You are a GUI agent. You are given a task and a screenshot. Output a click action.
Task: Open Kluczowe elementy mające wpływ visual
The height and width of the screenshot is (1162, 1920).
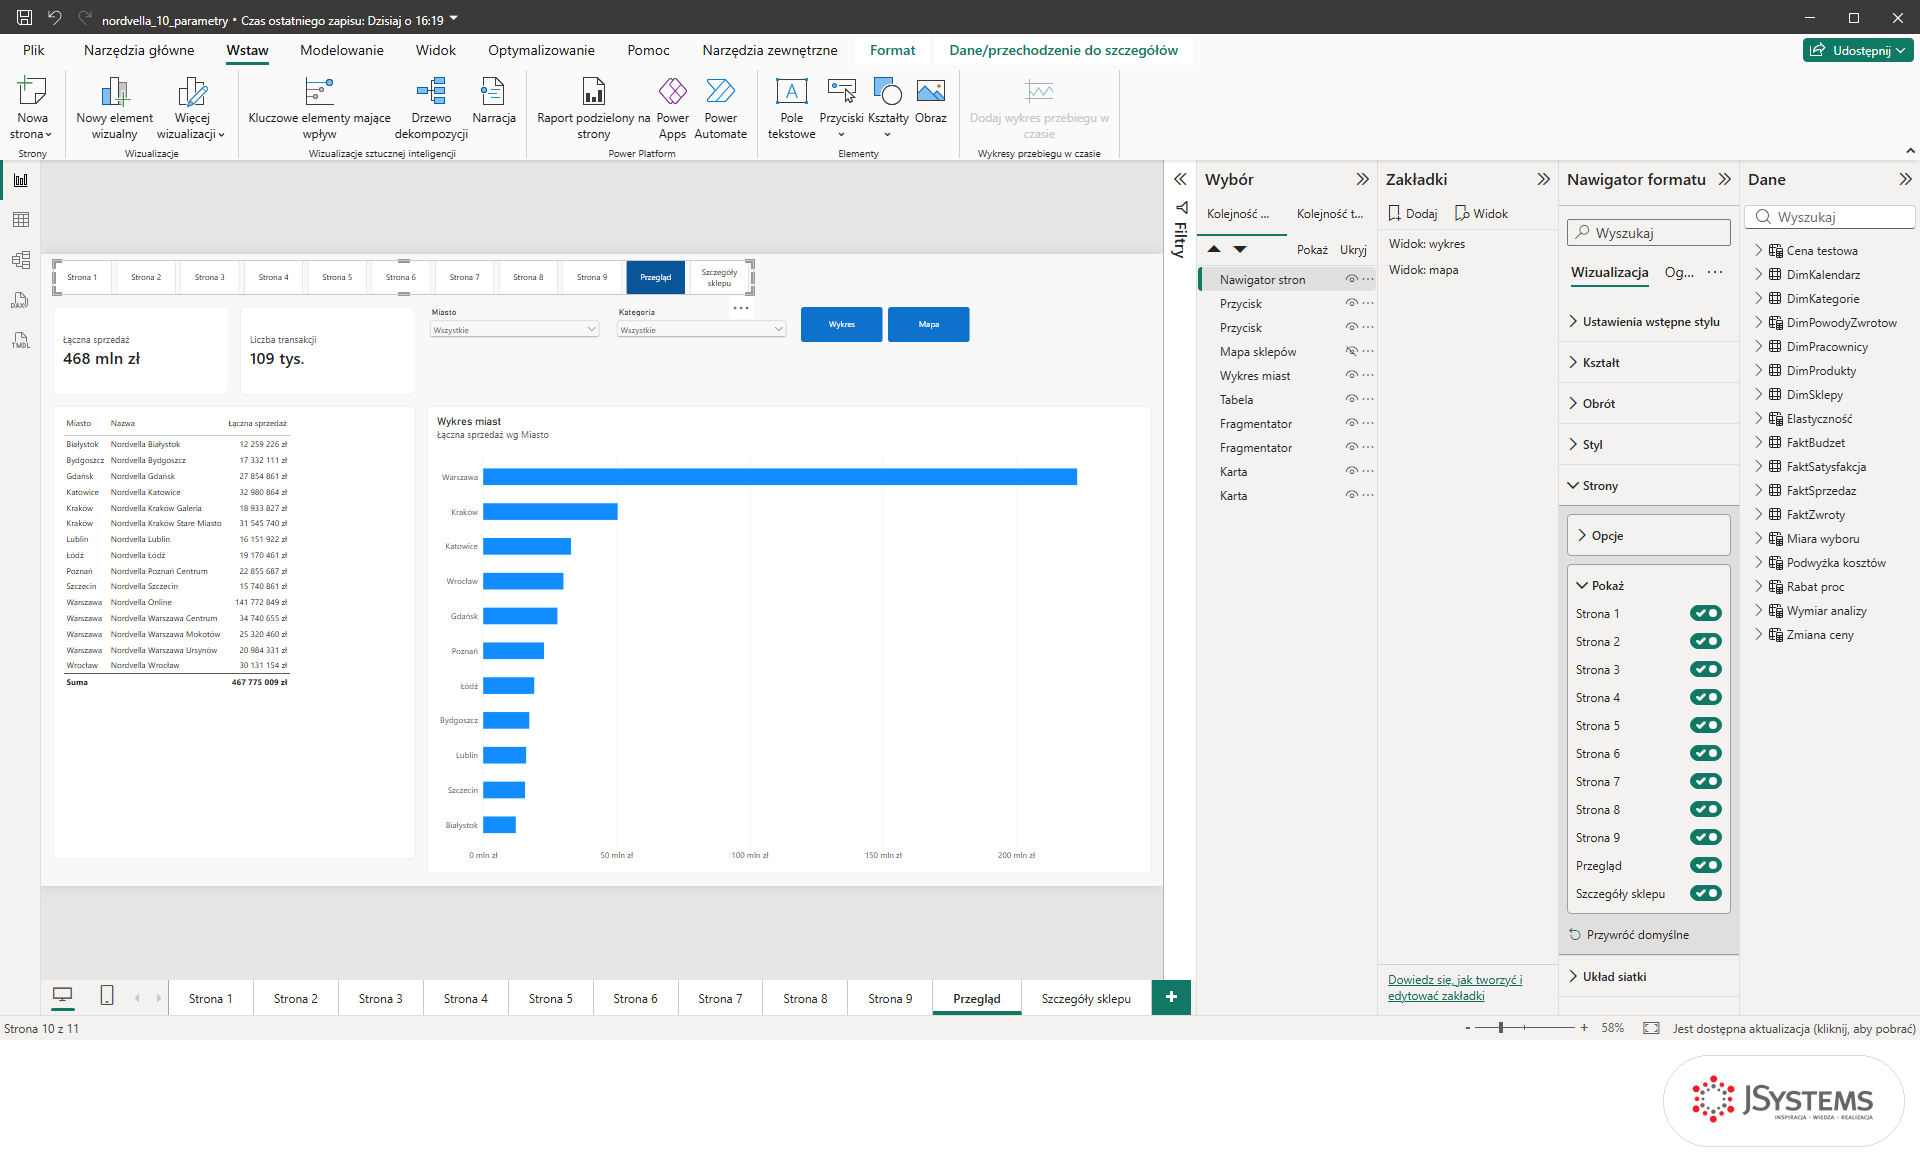pos(319,108)
